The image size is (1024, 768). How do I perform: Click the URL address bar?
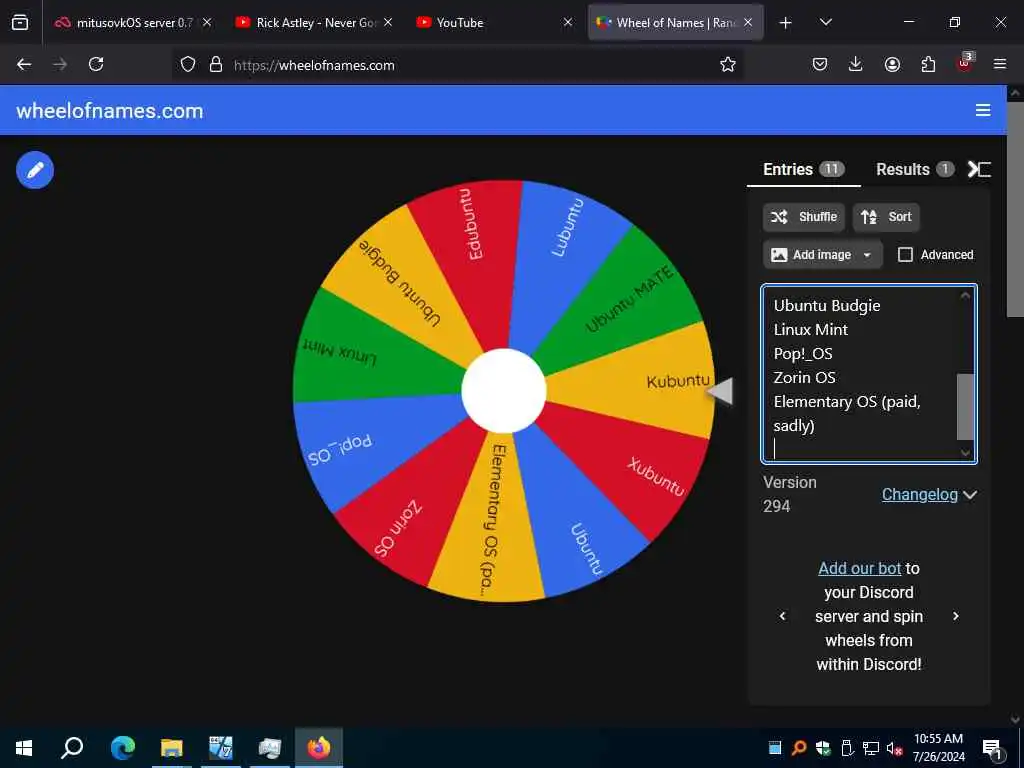(x=457, y=65)
